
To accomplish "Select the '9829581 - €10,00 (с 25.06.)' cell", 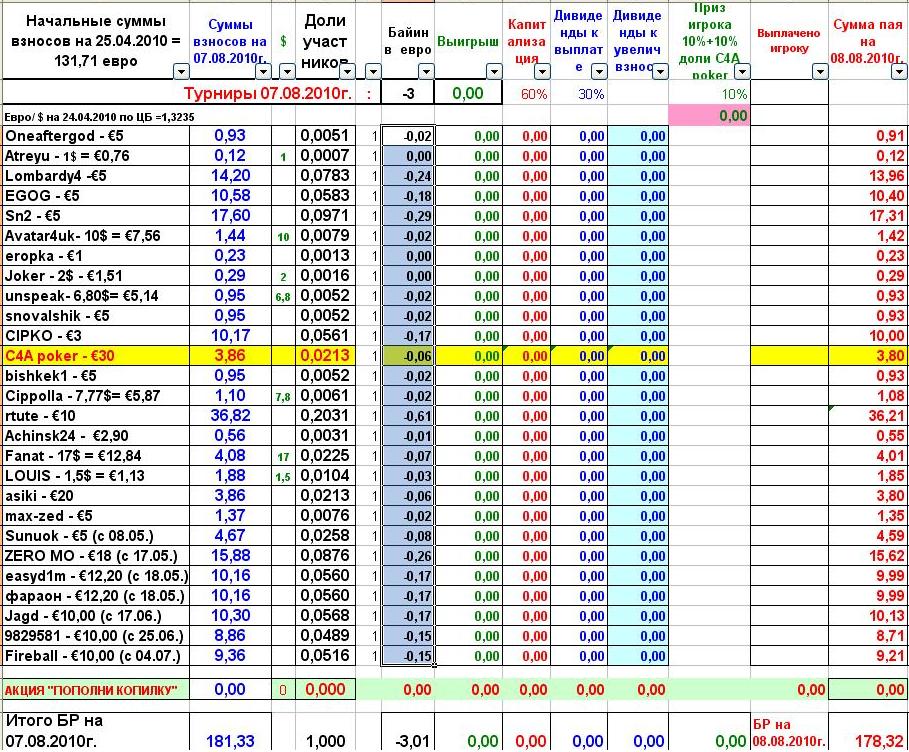I will pos(96,636).
